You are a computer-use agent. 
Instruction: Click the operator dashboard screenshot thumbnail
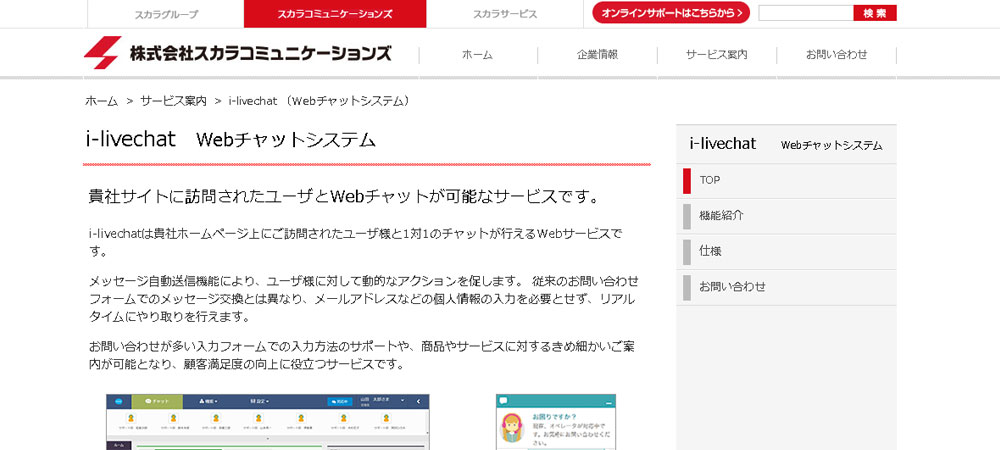(x=268, y=422)
